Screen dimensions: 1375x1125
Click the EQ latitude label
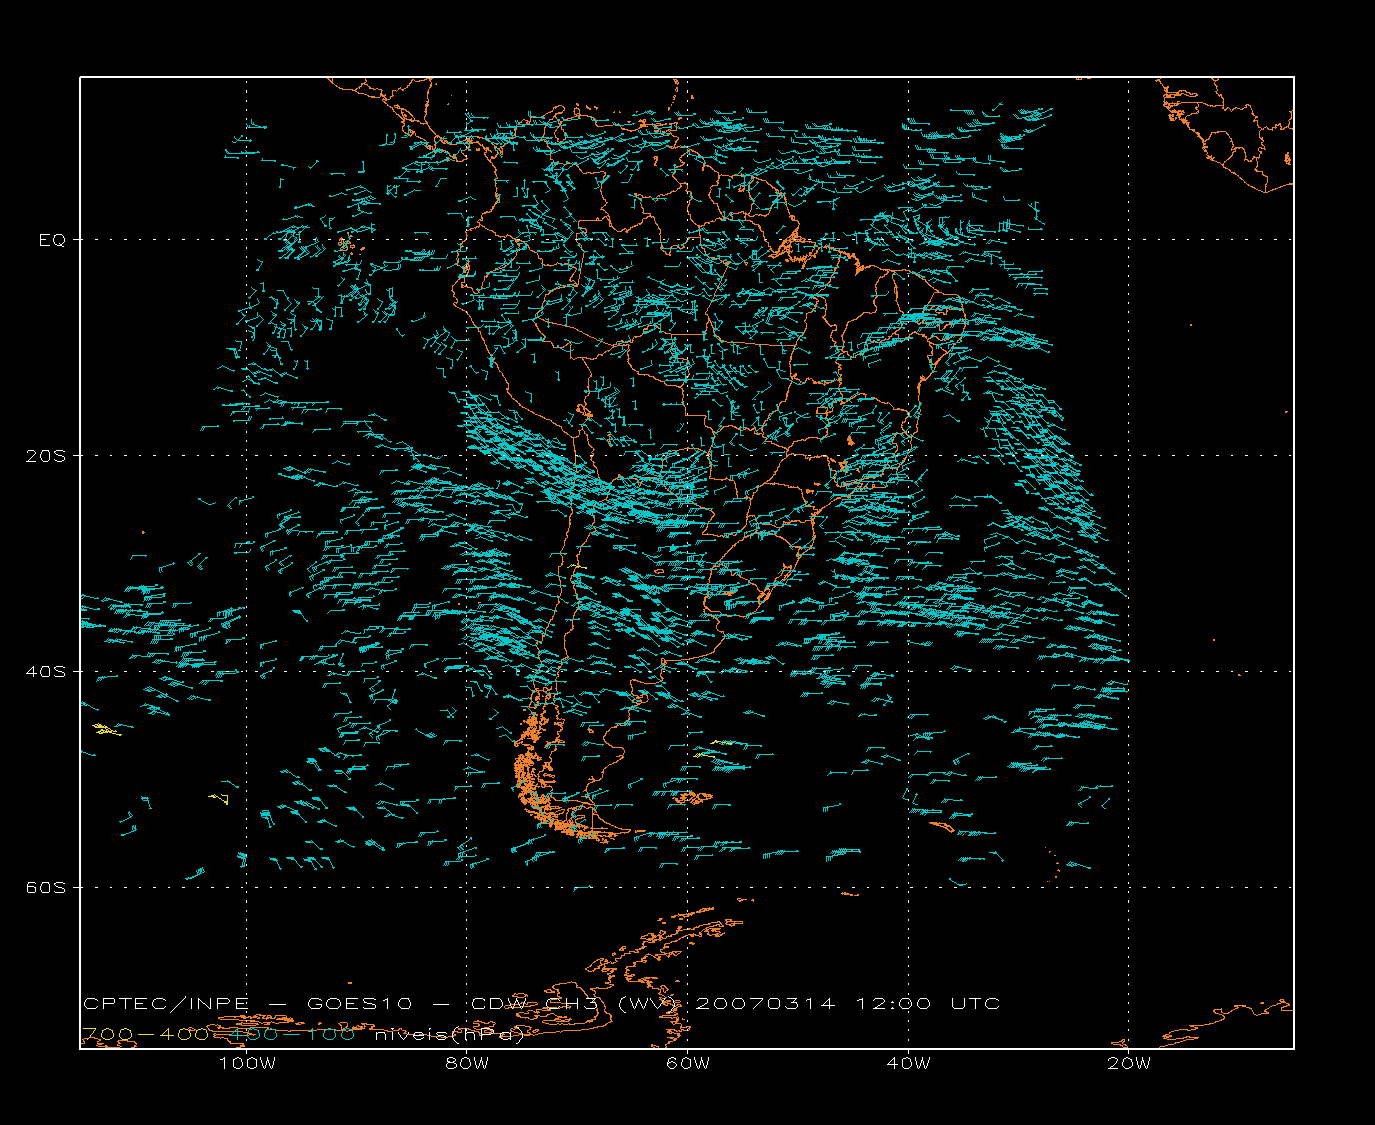52,240
